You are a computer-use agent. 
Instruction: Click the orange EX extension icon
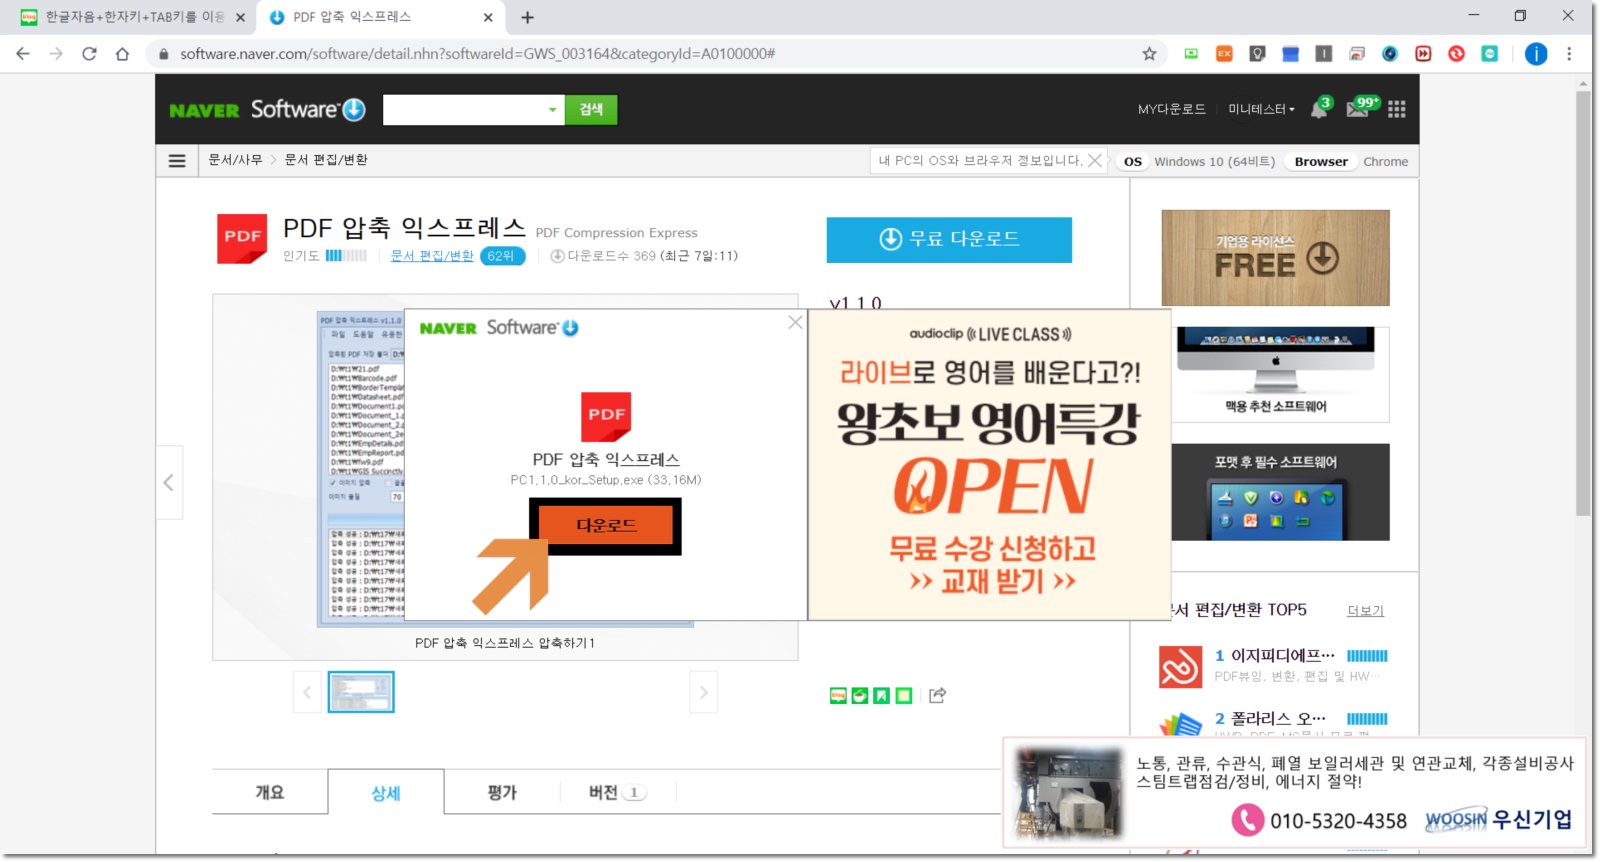pos(1224,54)
